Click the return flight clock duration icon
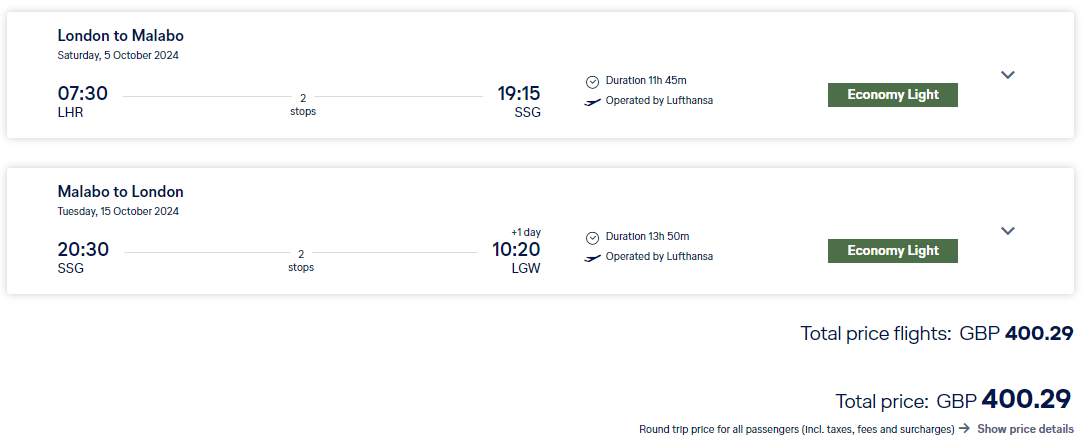This screenshot has height=444, width=1088. point(593,238)
